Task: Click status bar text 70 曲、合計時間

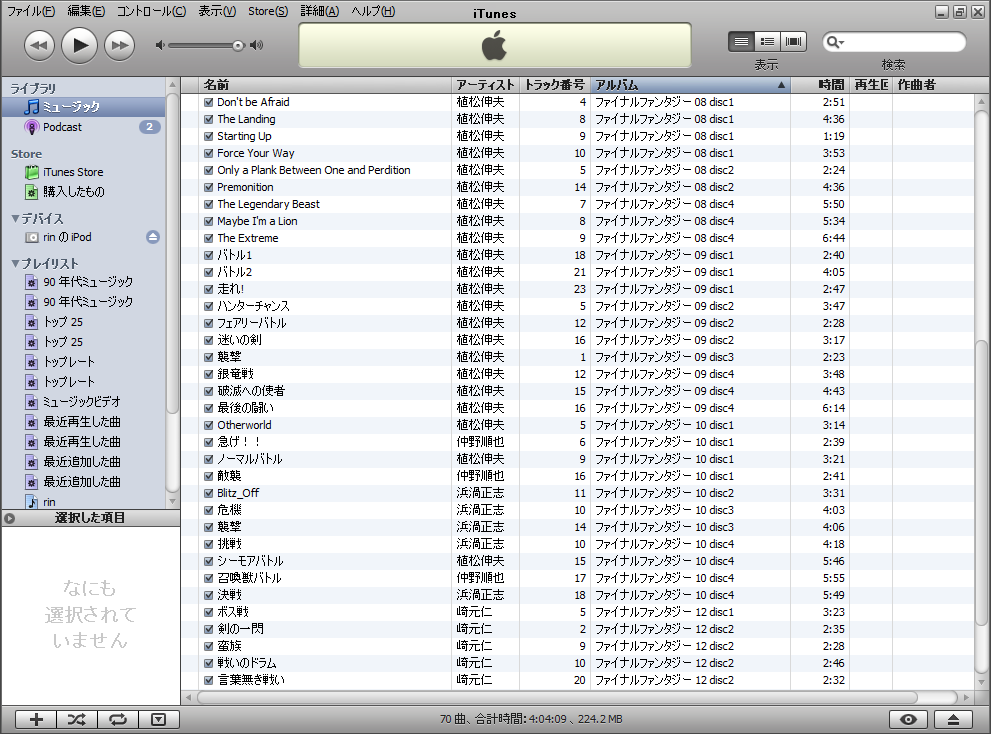Action: pyautogui.click(x=531, y=719)
